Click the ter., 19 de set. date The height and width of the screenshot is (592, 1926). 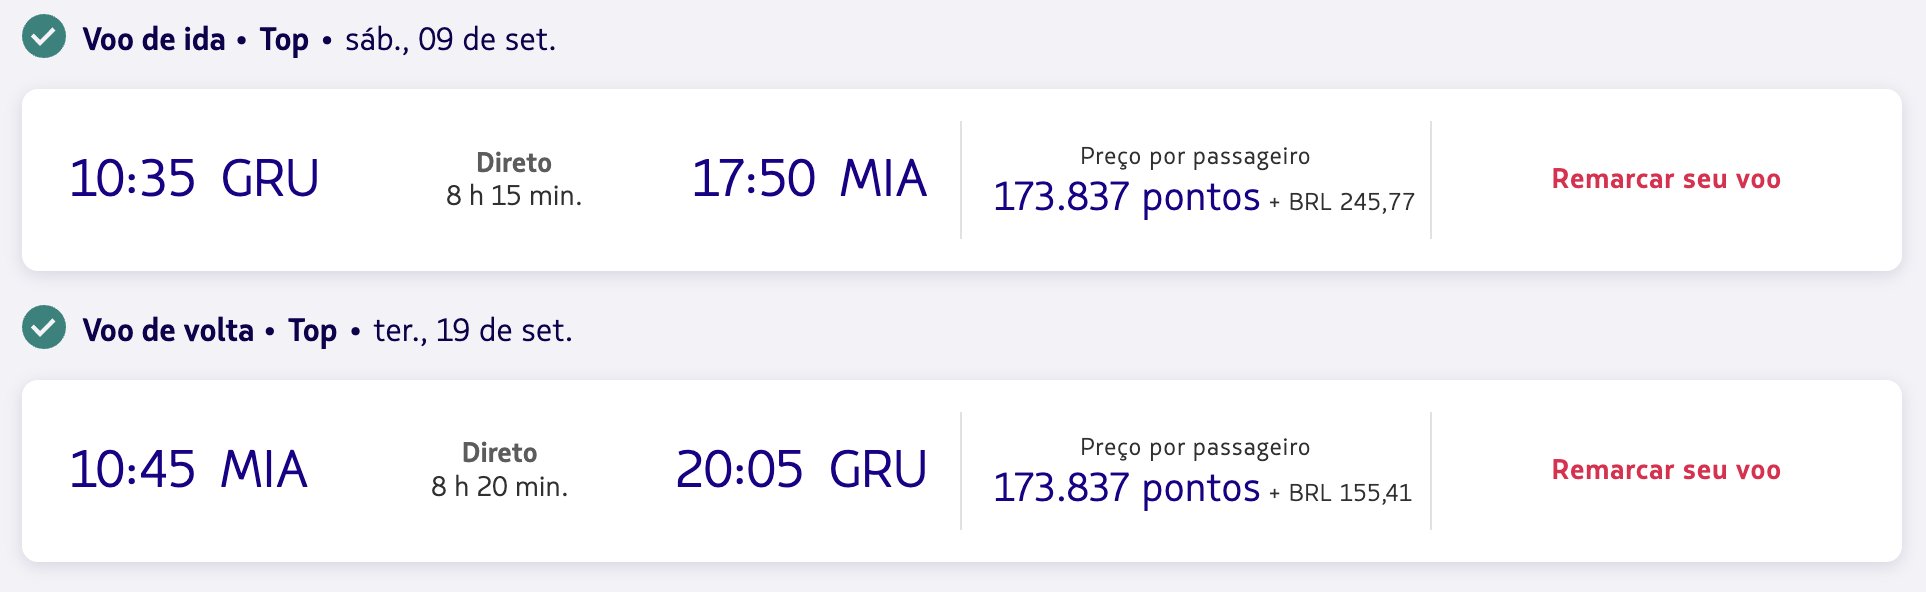[473, 330]
